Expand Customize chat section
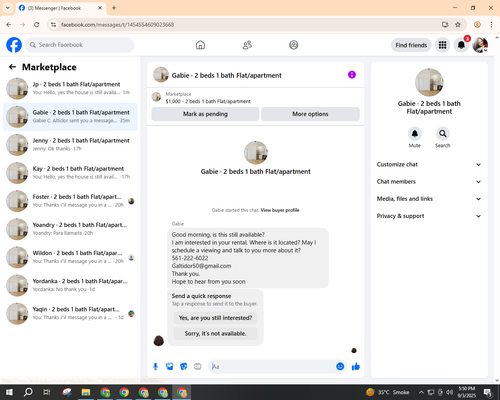The width and height of the screenshot is (500, 400). click(x=429, y=164)
